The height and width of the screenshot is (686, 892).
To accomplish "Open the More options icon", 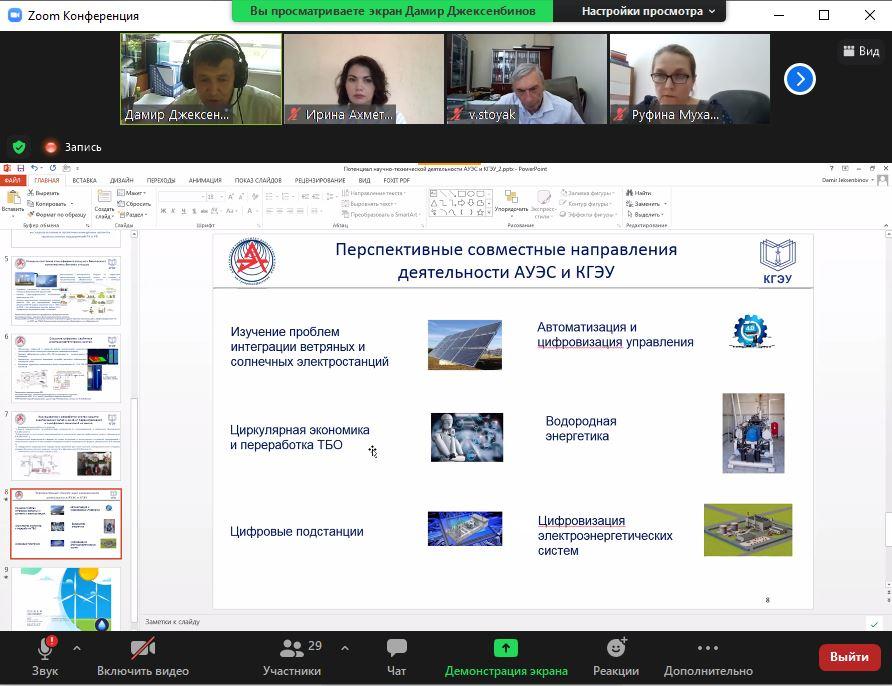I will [x=707, y=649].
